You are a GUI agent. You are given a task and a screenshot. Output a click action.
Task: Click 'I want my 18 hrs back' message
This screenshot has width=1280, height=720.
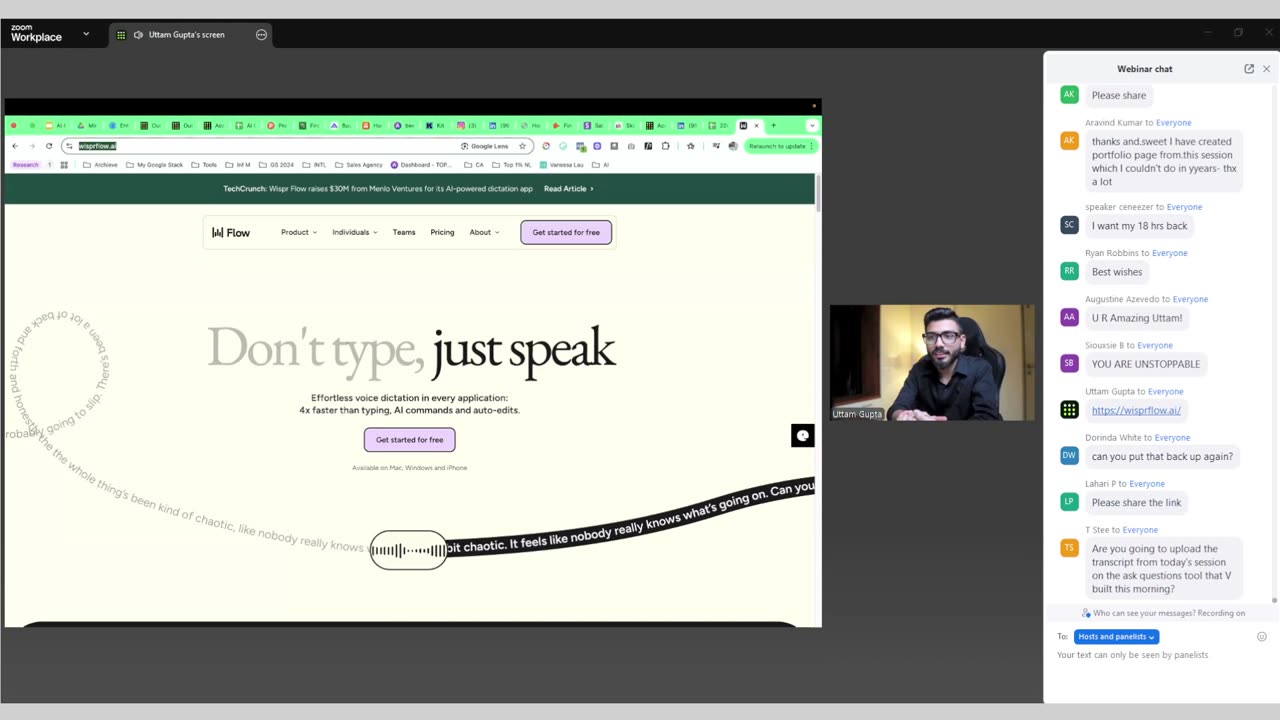pyautogui.click(x=1140, y=226)
